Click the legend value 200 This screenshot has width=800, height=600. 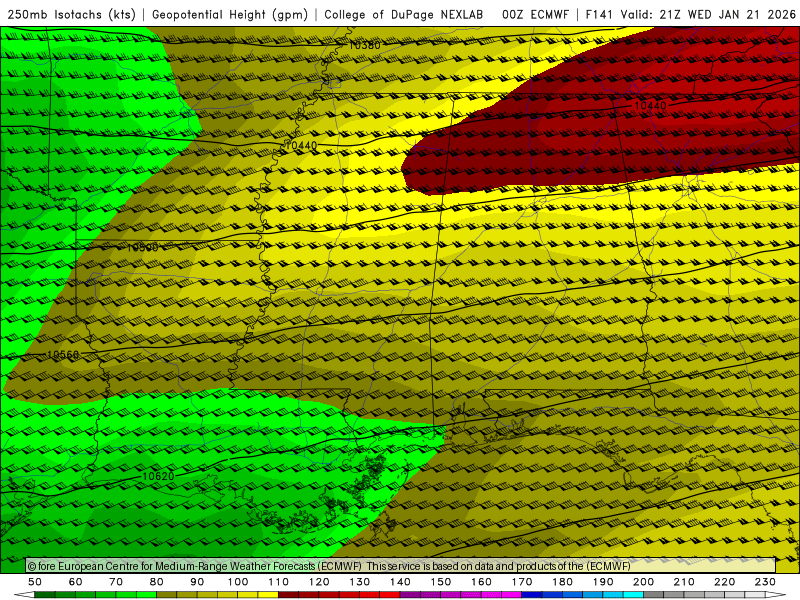tap(643, 582)
